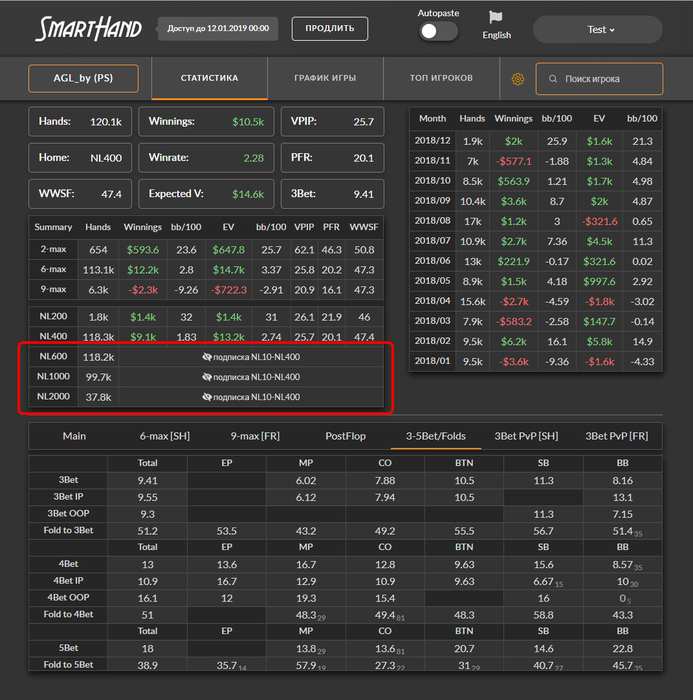This screenshot has height=700, width=693.
Task: Click the 3Bet 9.41 stat box
Action: pyautogui.click(x=332, y=194)
